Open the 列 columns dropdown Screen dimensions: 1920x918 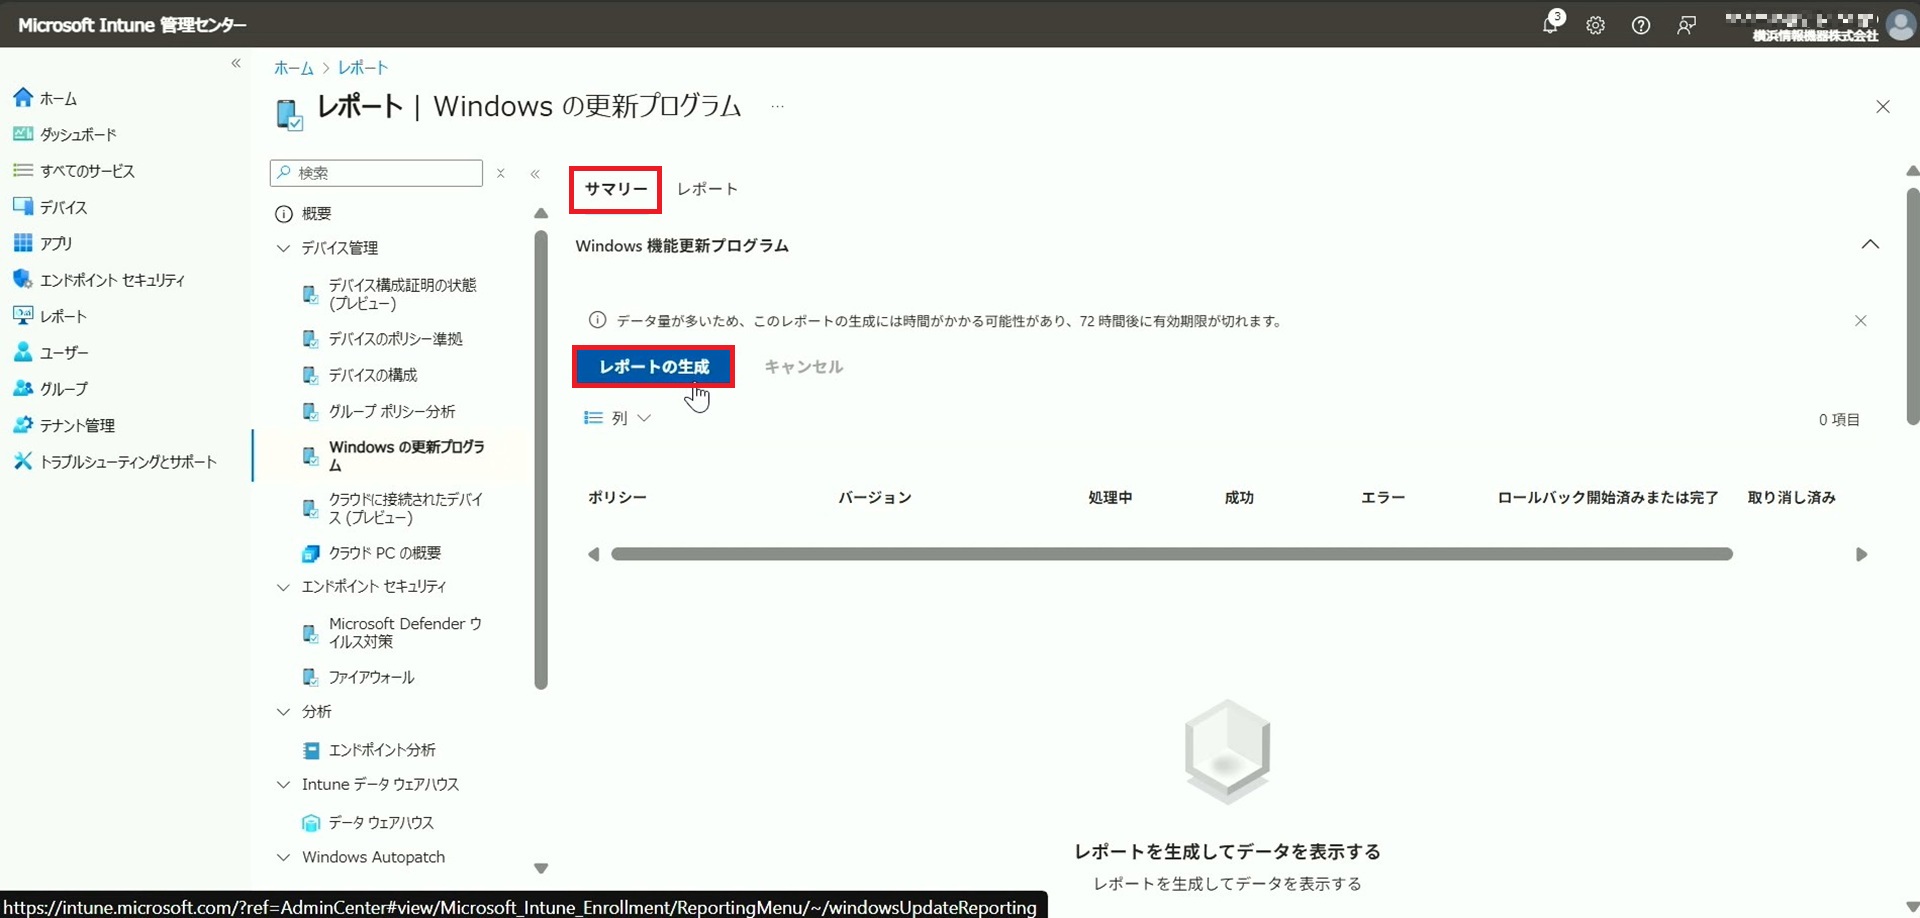617,418
